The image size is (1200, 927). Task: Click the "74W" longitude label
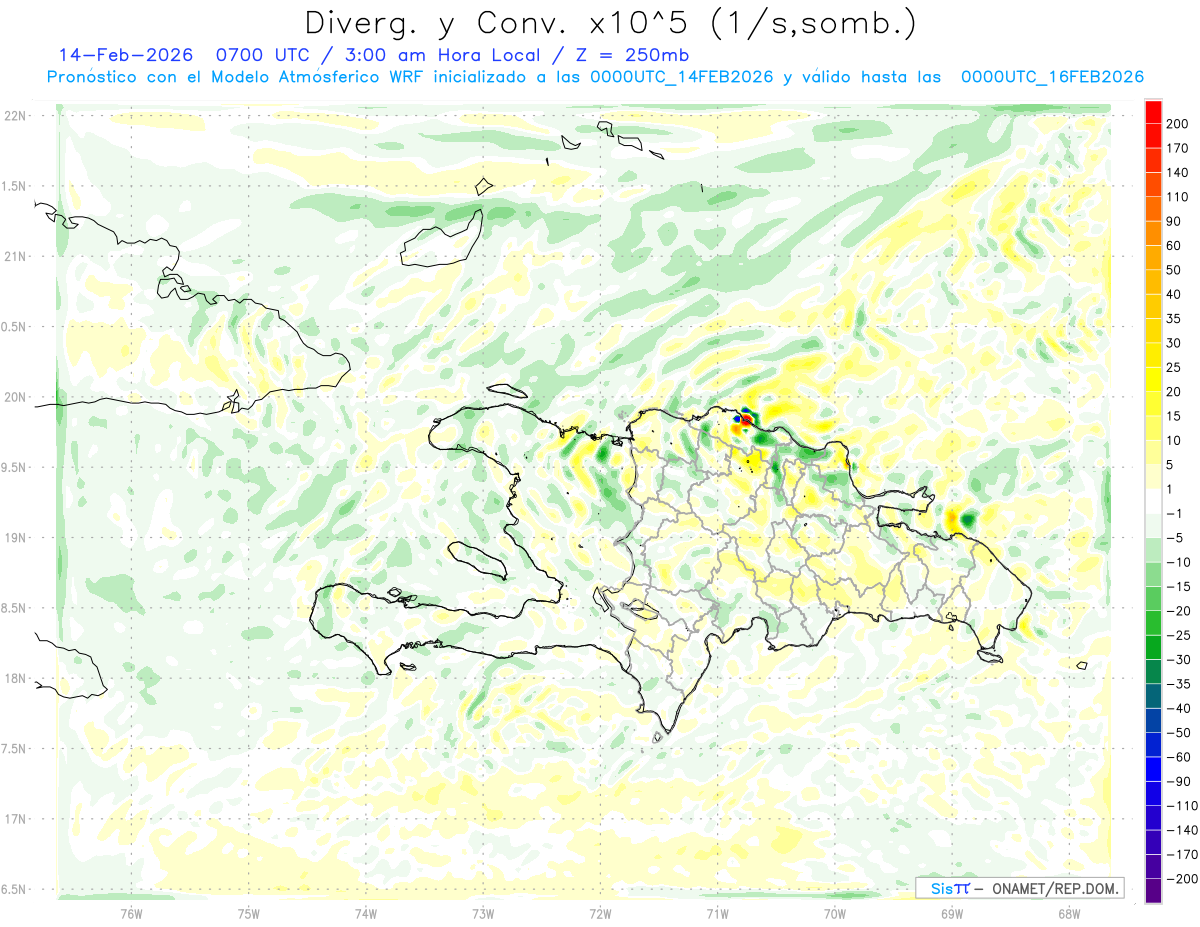coord(366,912)
